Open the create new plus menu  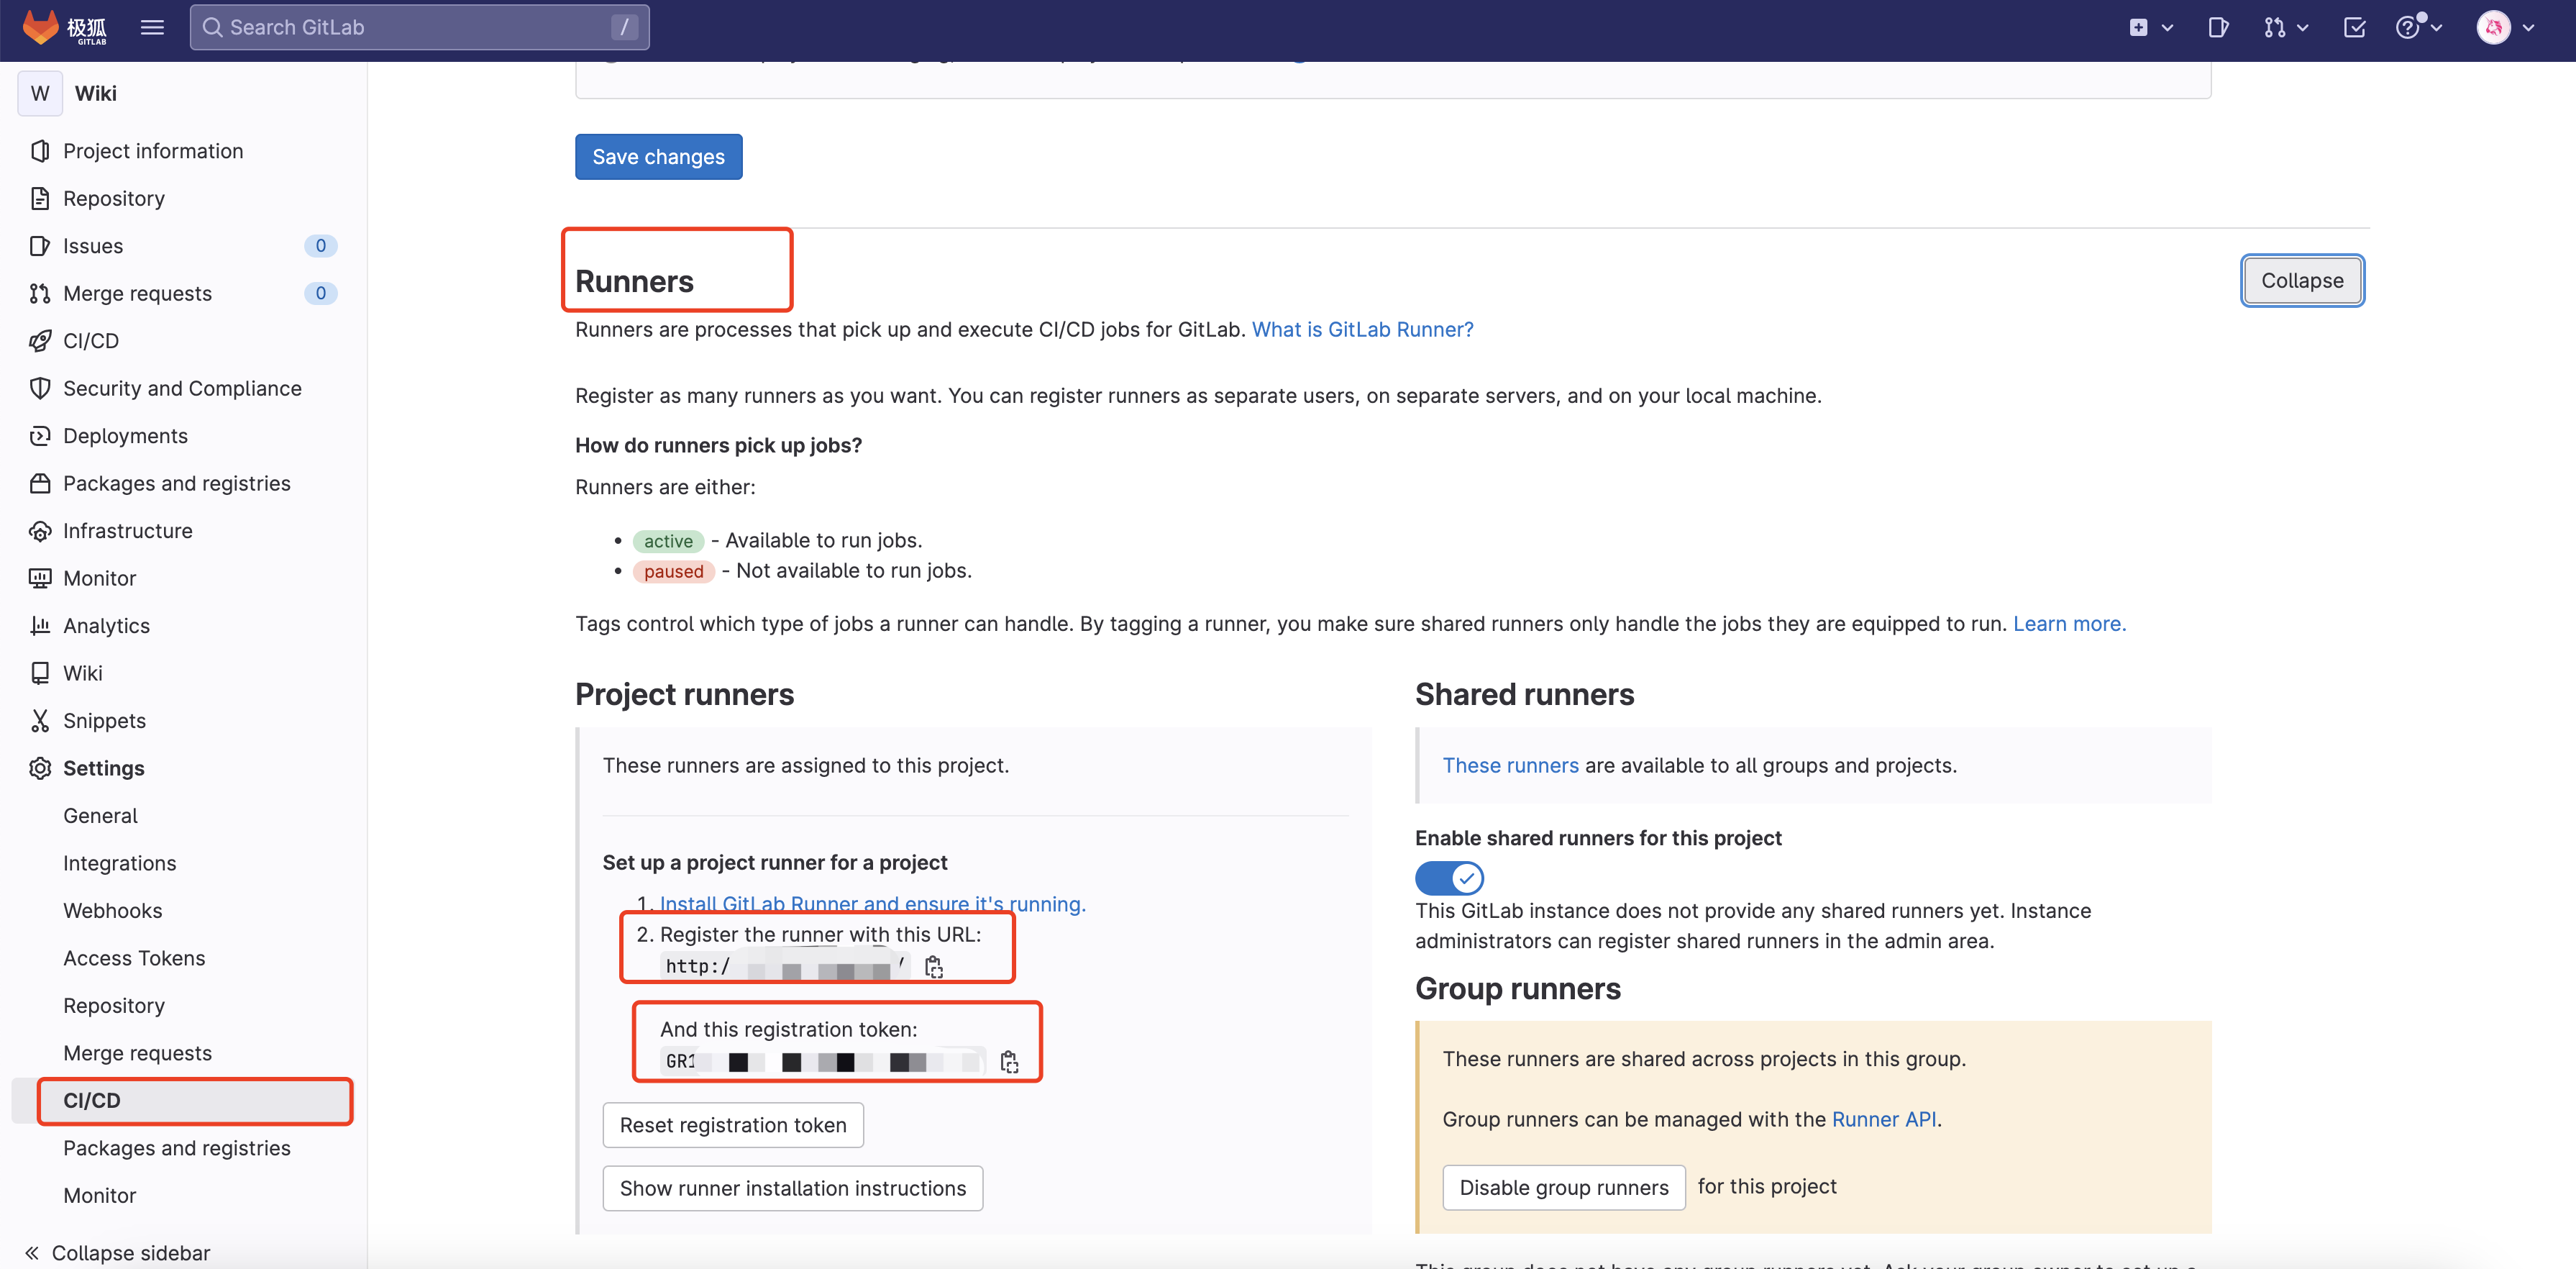2150,27
